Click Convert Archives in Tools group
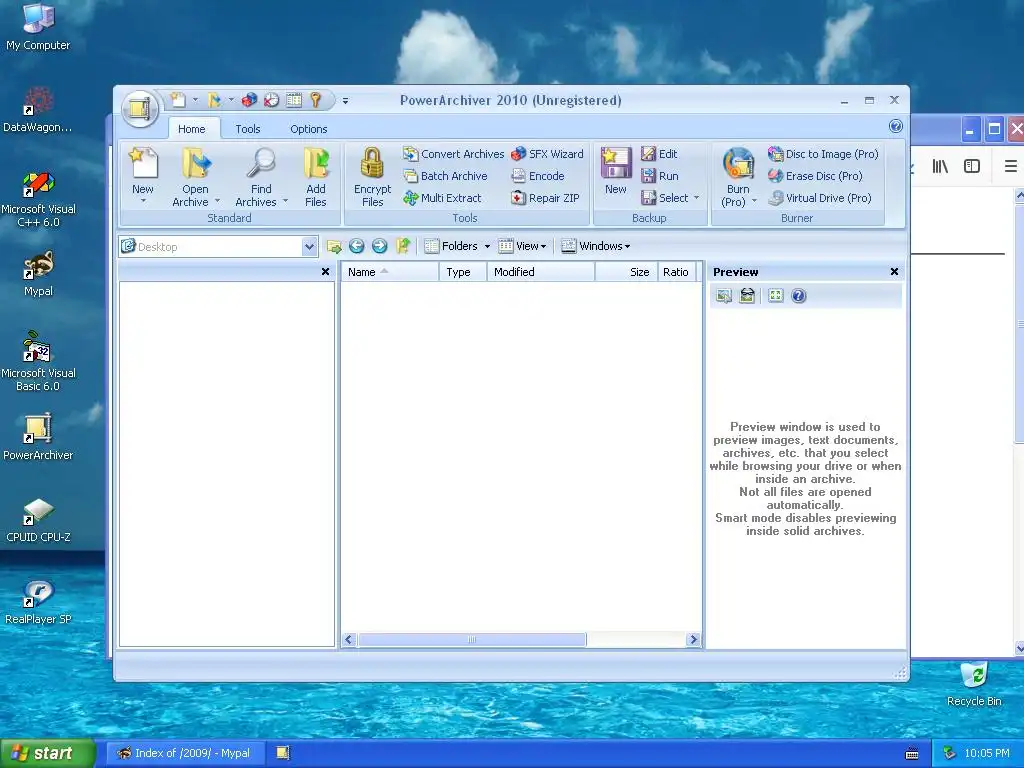 pos(453,154)
